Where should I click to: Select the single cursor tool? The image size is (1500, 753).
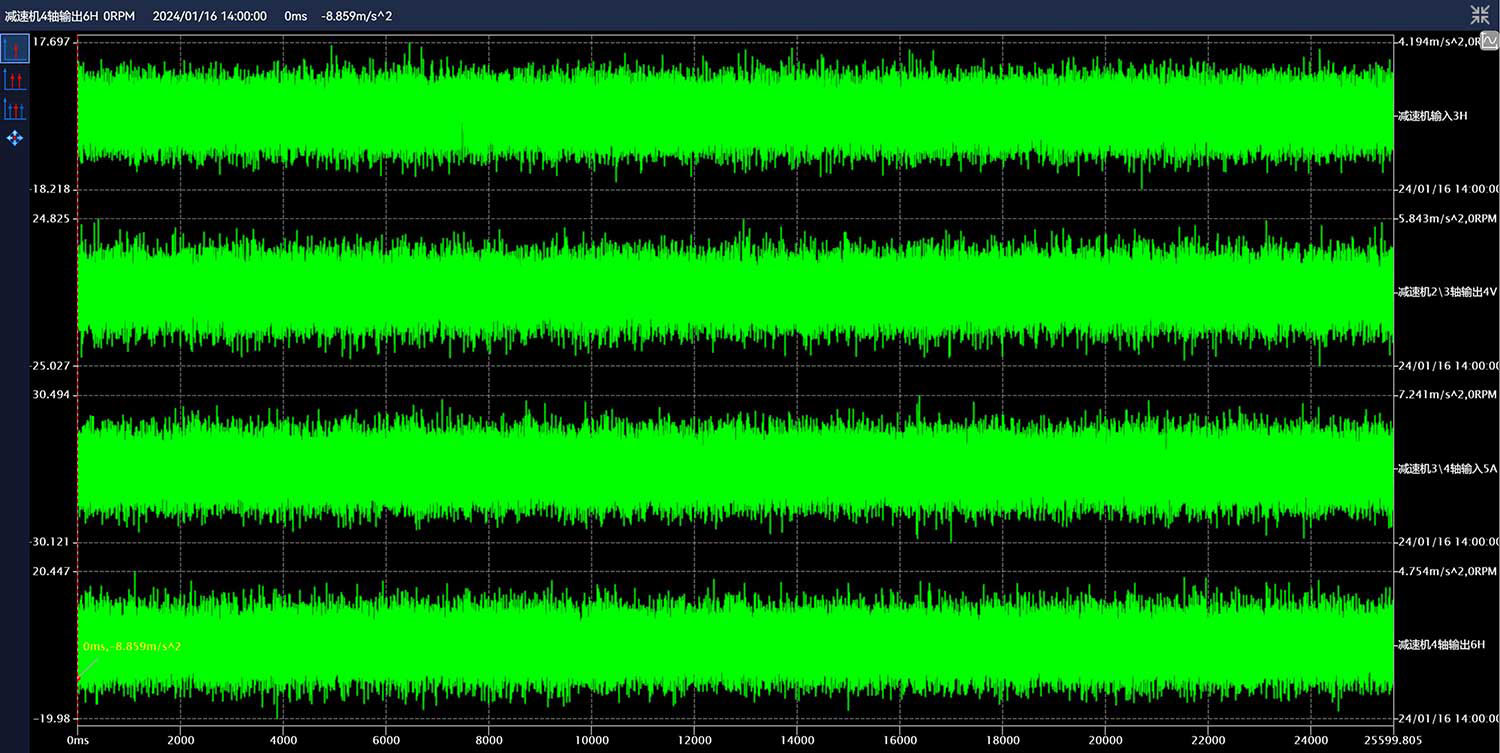[x=15, y=49]
